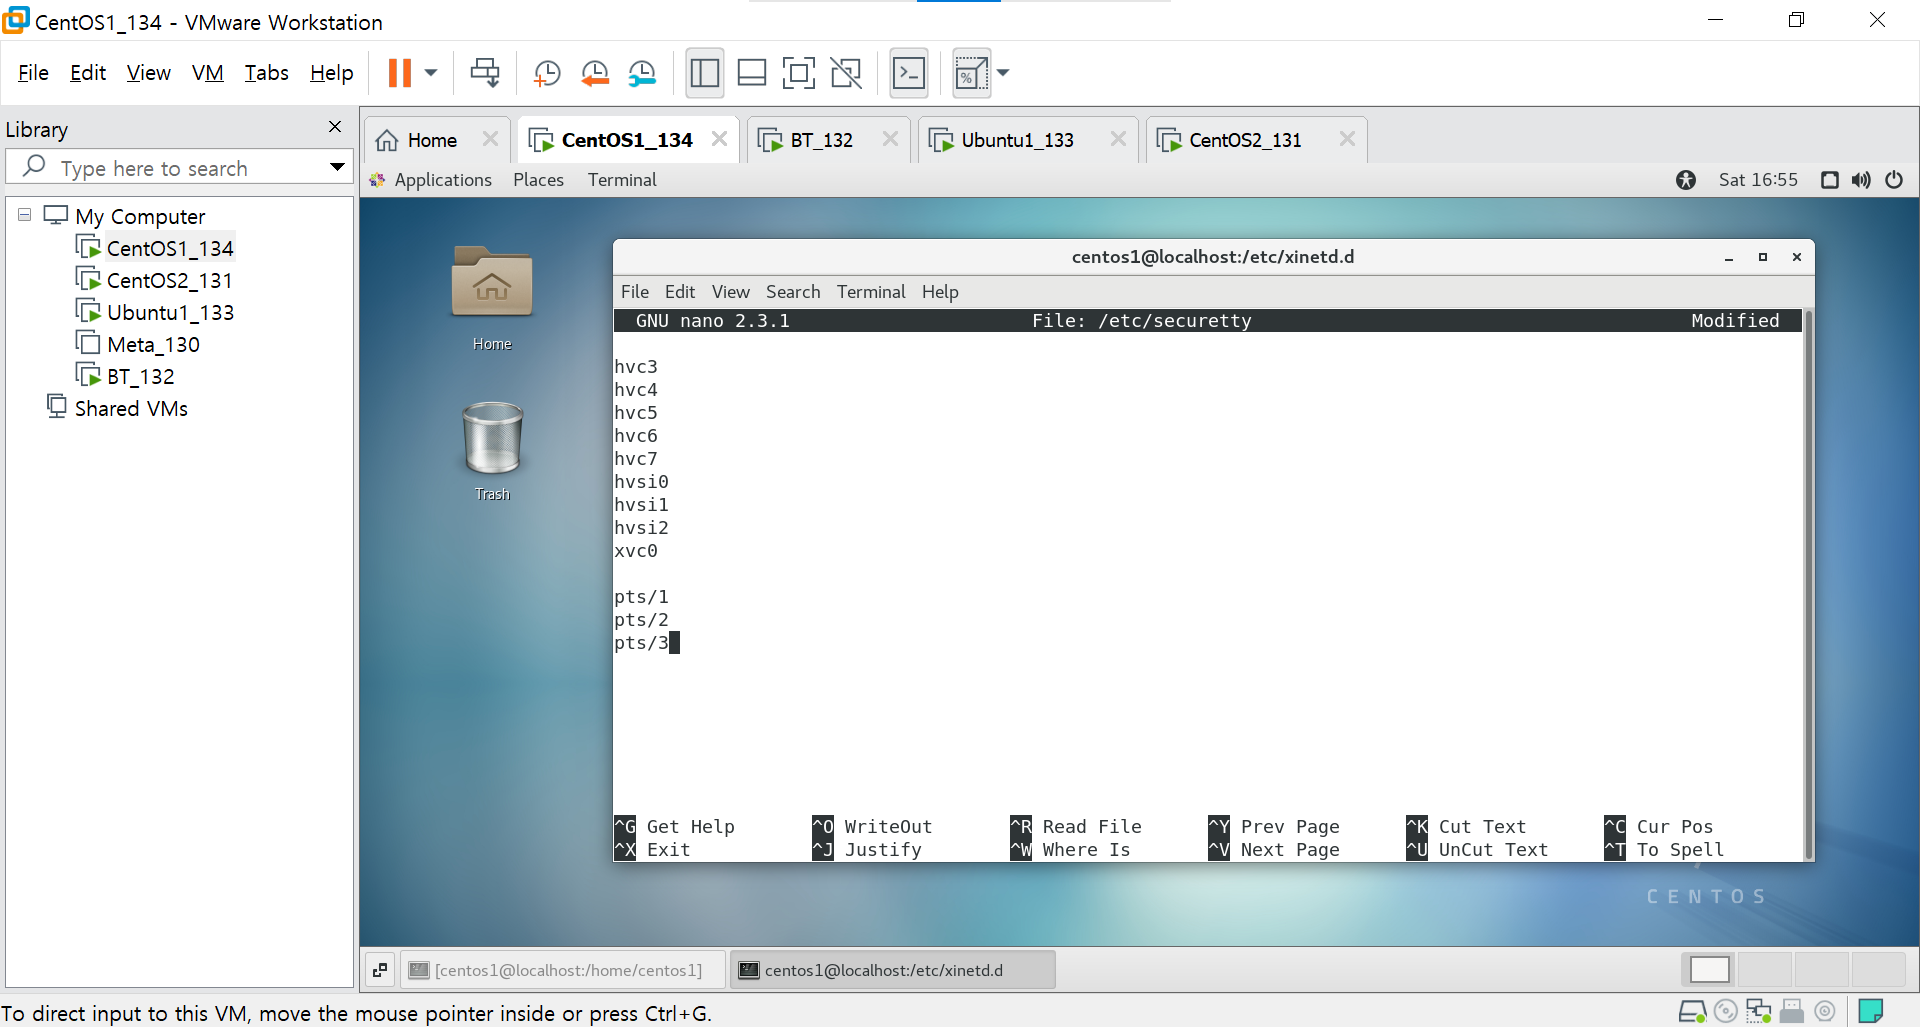Close the BT_132 tab
The image size is (1920, 1027).
(890, 139)
